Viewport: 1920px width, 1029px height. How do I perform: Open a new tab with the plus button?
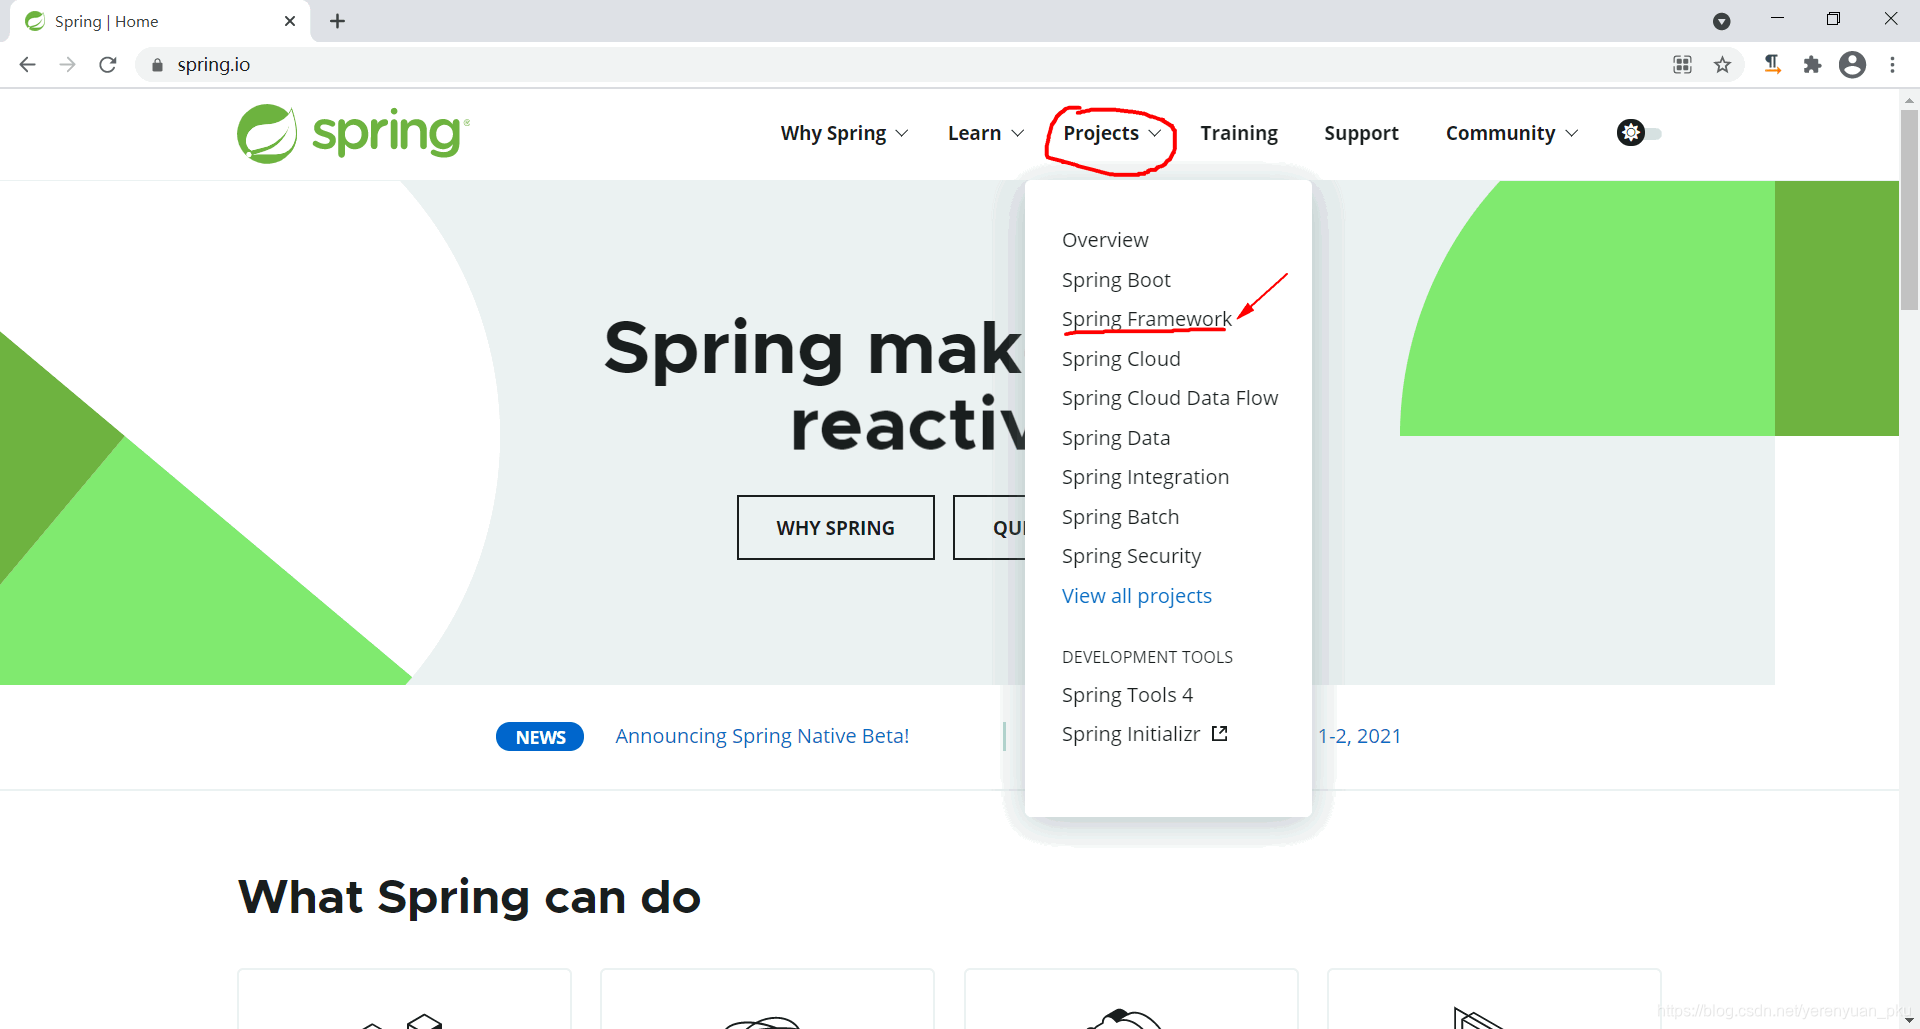(x=338, y=21)
